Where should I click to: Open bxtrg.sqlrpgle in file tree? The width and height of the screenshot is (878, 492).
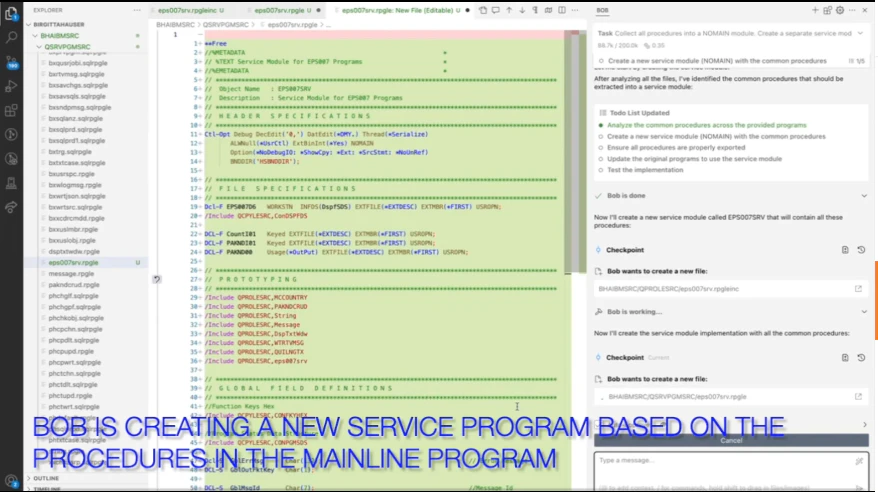(x=70, y=152)
